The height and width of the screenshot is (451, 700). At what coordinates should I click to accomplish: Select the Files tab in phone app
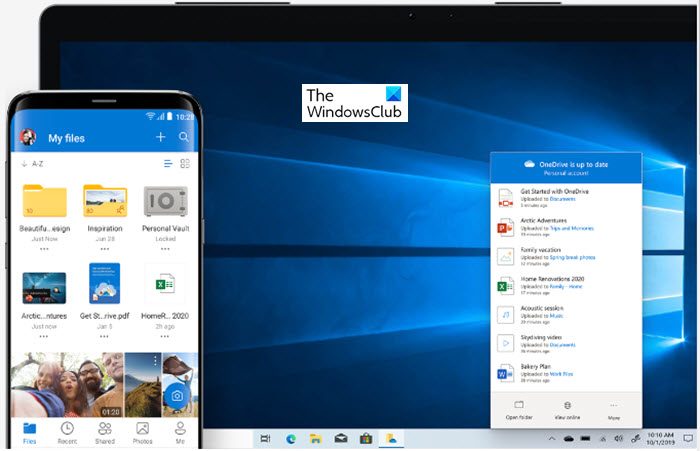tap(29, 433)
